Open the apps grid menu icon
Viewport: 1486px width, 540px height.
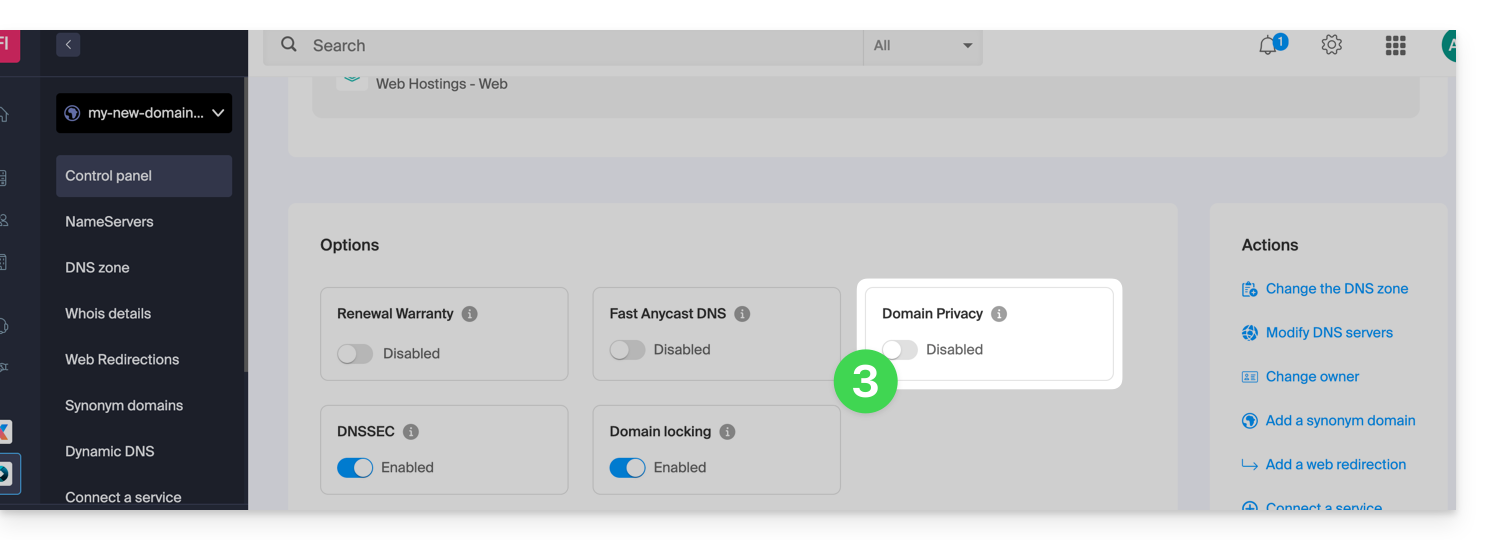(1395, 45)
